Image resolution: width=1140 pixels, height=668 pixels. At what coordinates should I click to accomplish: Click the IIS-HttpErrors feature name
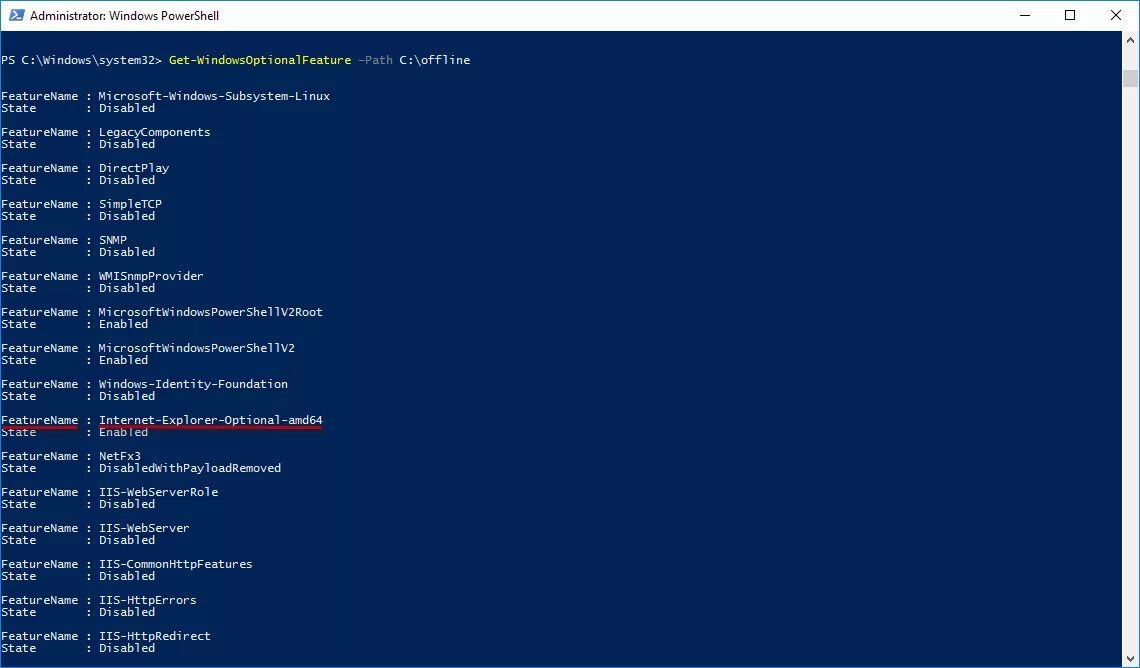click(x=148, y=600)
